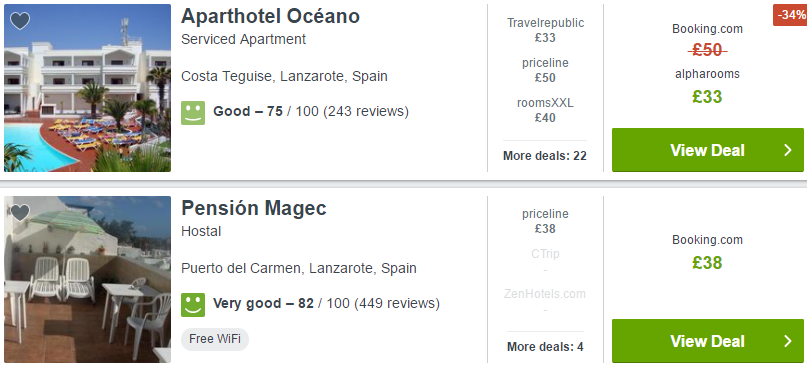This screenshot has height=368, width=807.
Task: View Deal for Pensión Magec
Action: [708, 341]
